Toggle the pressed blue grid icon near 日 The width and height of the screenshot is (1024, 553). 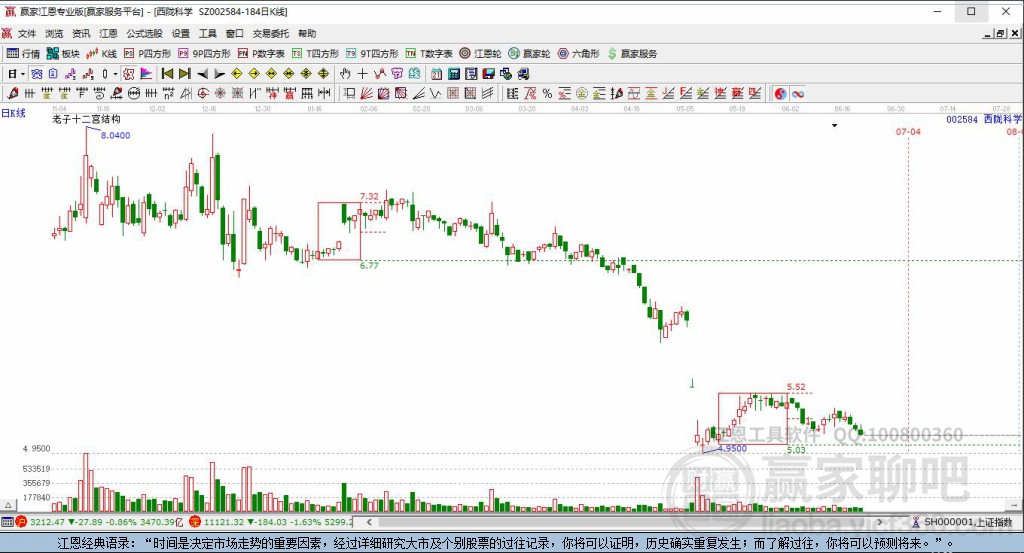[x=36, y=74]
